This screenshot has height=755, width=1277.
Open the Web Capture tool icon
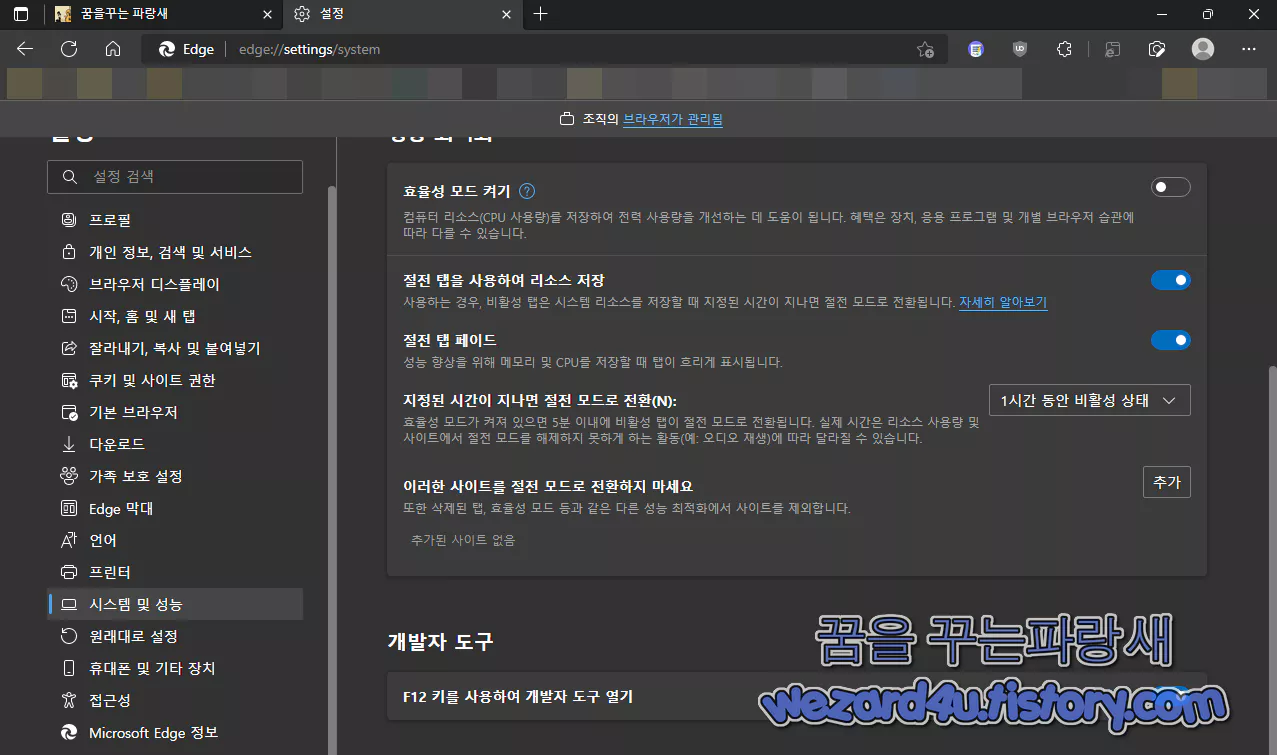1157,48
